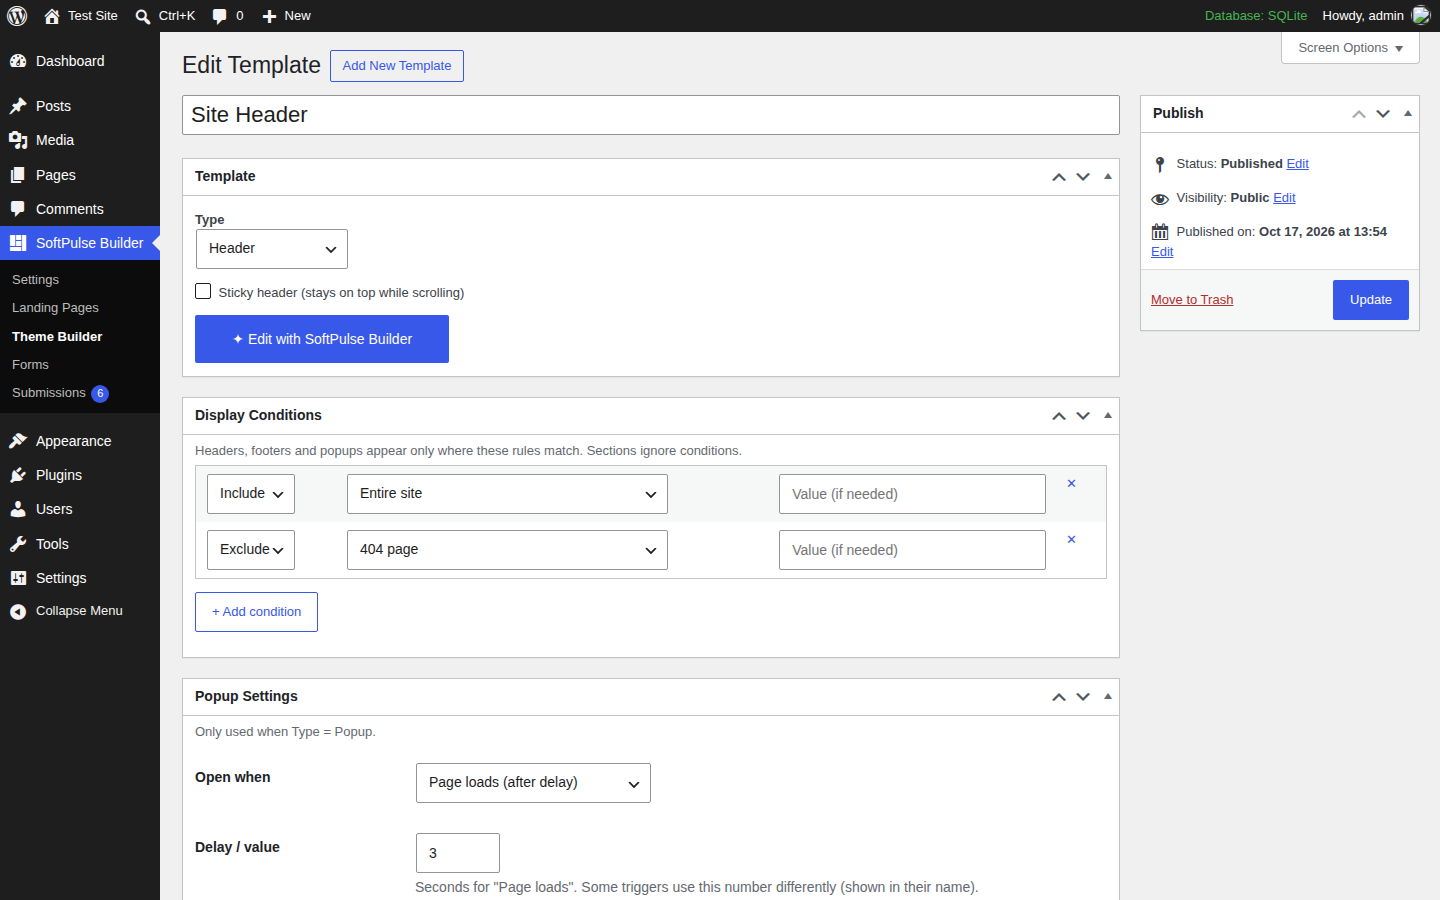This screenshot has width=1440, height=900.
Task: Move Display Conditions panel down
Action: [x=1083, y=416]
